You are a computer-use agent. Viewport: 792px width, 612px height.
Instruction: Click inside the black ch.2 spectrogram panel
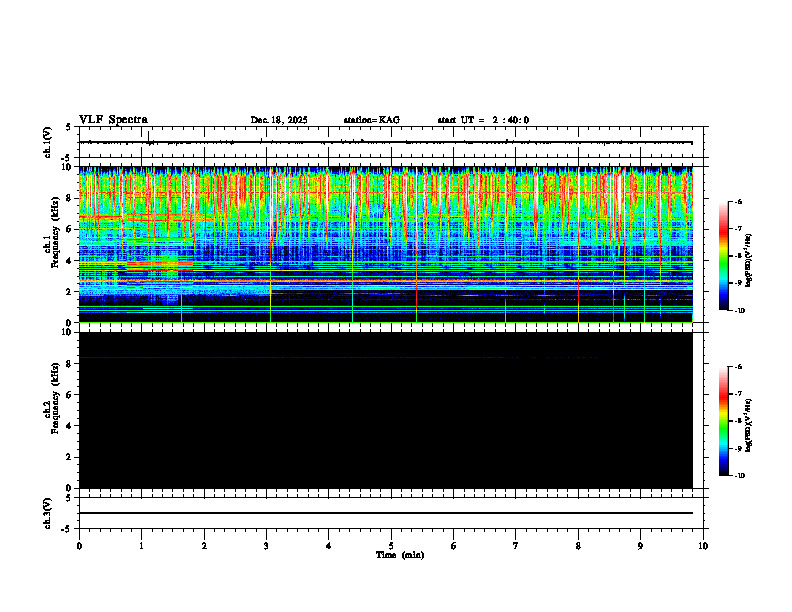click(386, 410)
